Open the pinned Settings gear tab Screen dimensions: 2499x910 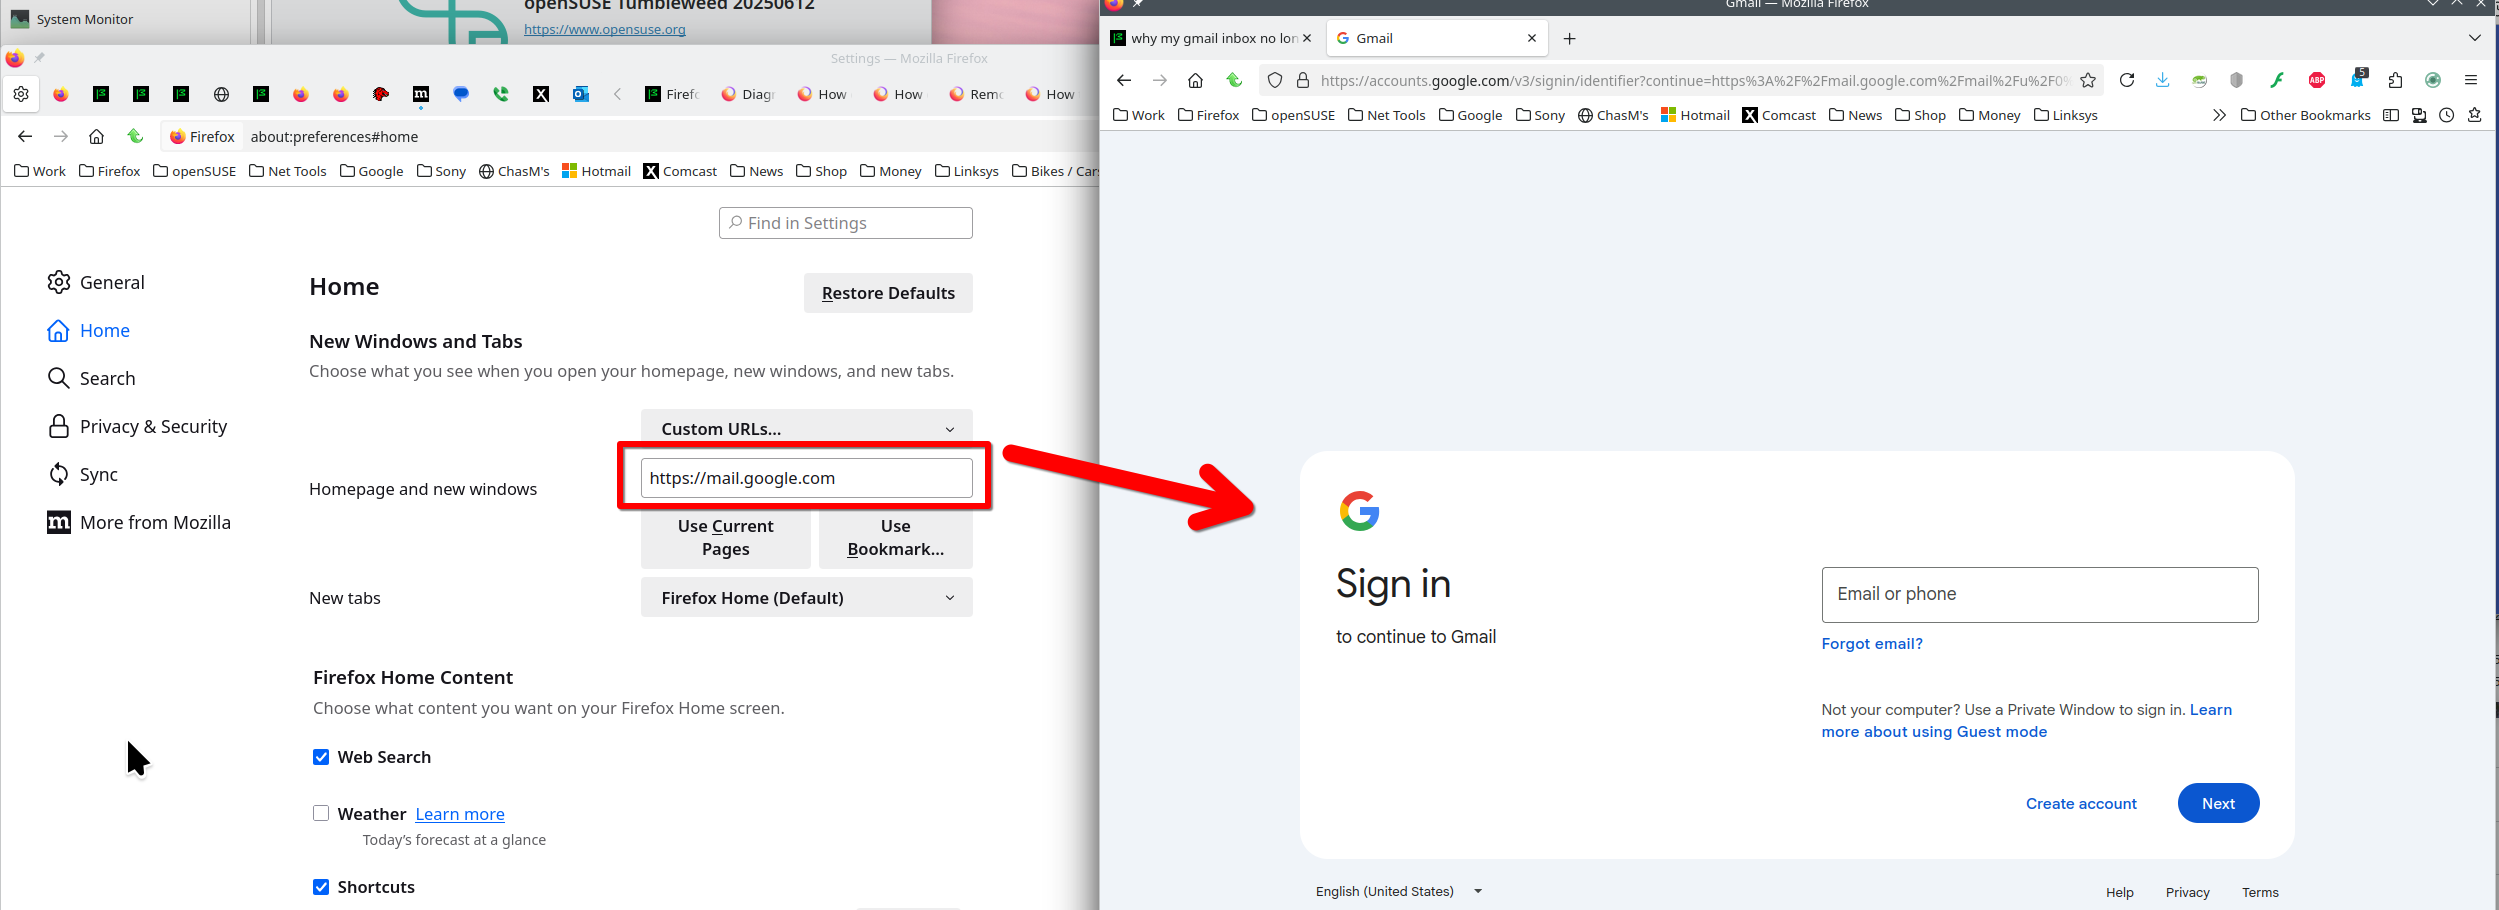point(21,94)
